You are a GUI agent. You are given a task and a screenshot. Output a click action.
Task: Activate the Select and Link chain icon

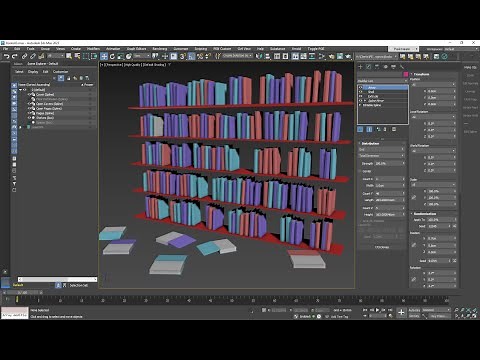(24, 56)
